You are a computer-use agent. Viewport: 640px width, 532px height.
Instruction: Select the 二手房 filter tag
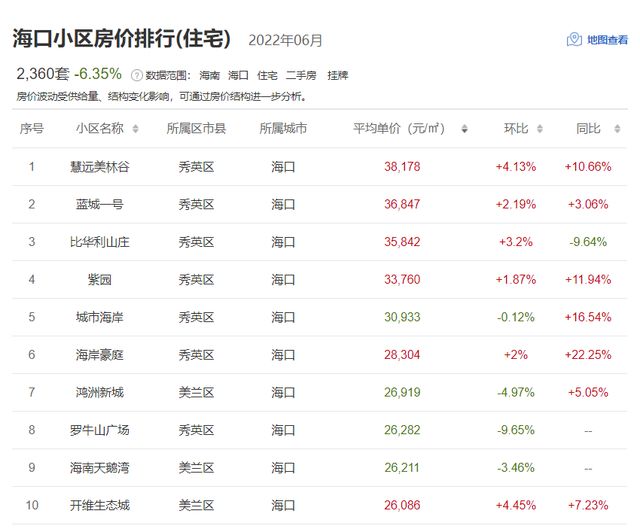[301, 76]
